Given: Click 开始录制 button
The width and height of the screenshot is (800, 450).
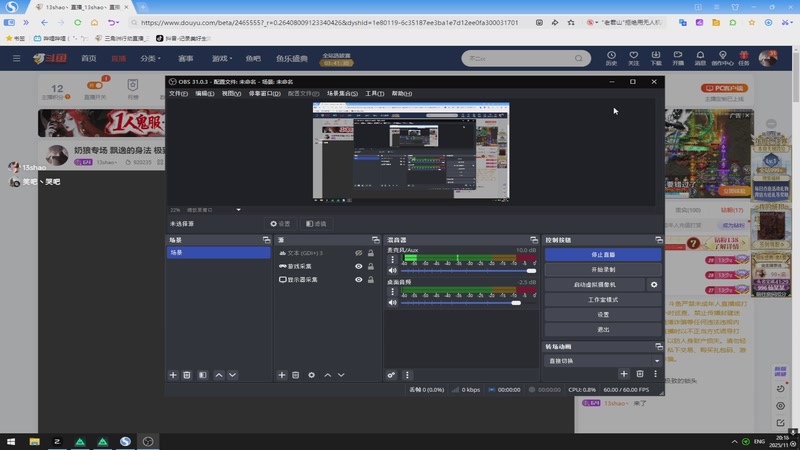Looking at the screenshot, I should tap(603, 269).
